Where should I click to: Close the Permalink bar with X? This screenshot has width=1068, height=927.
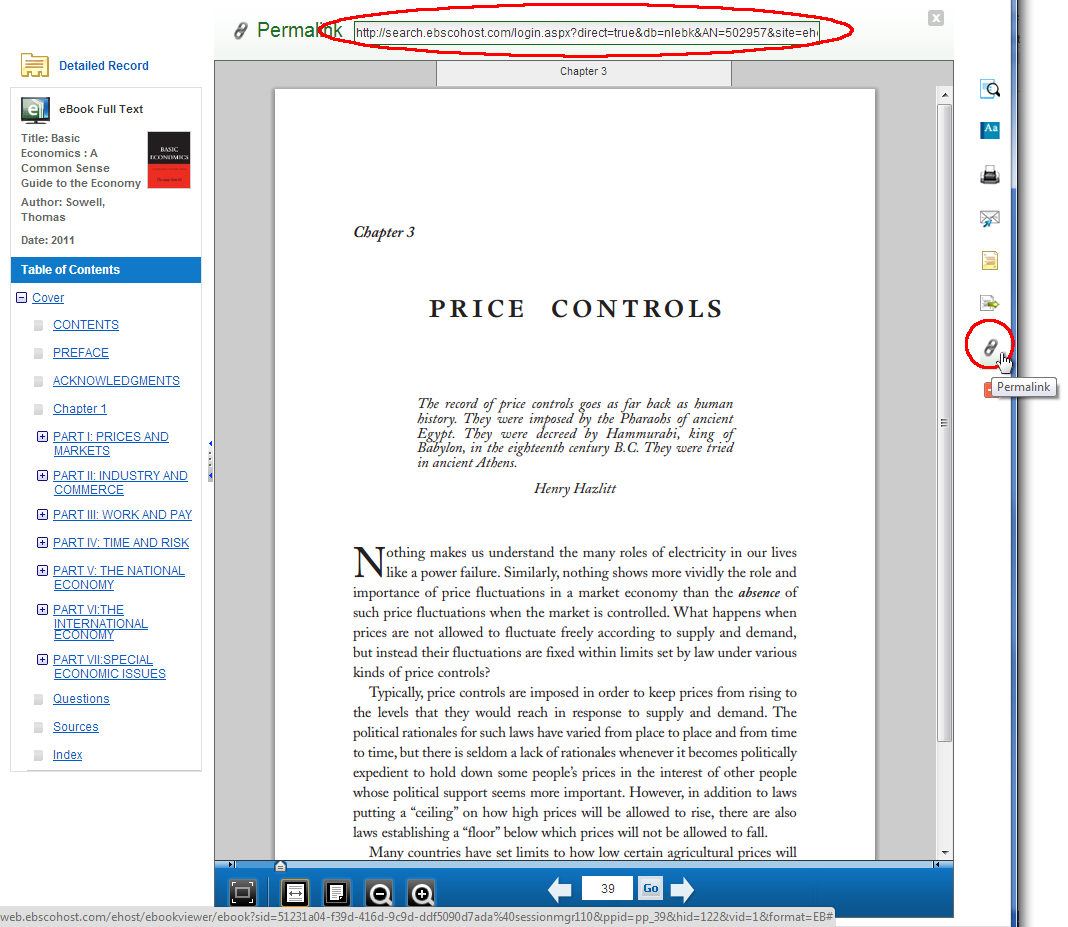936,18
